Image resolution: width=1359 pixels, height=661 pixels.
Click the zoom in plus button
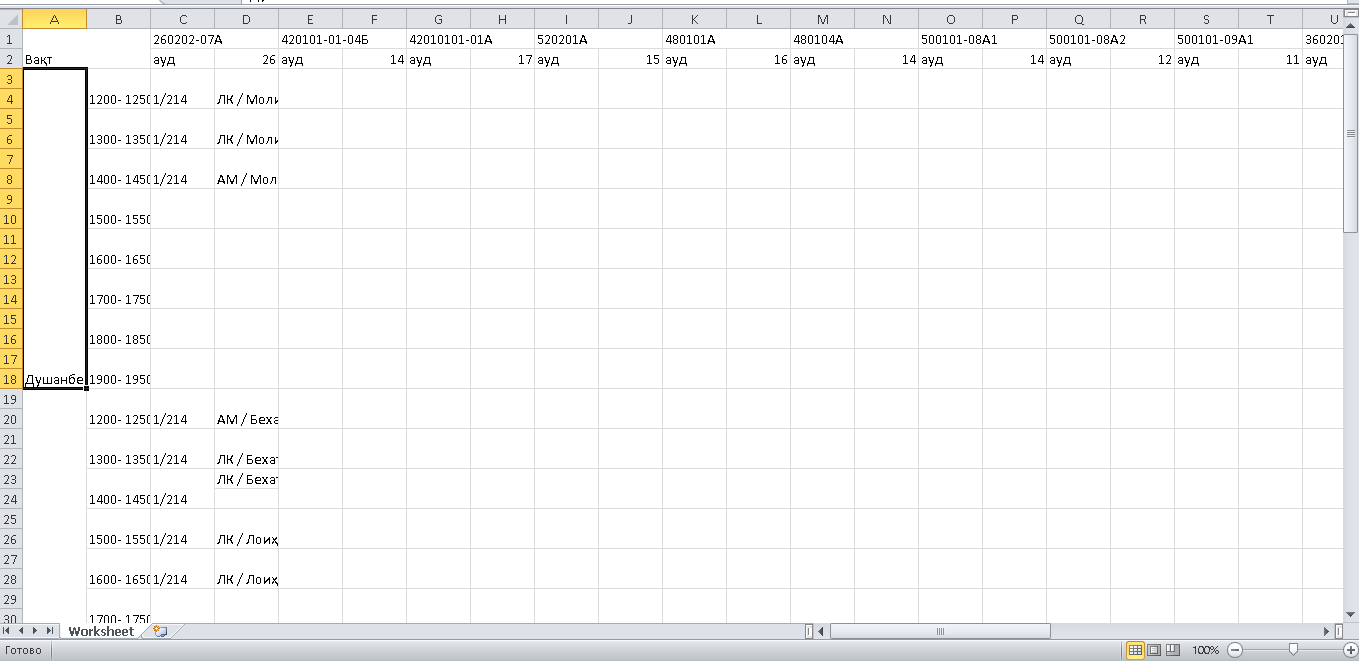click(1349, 650)
